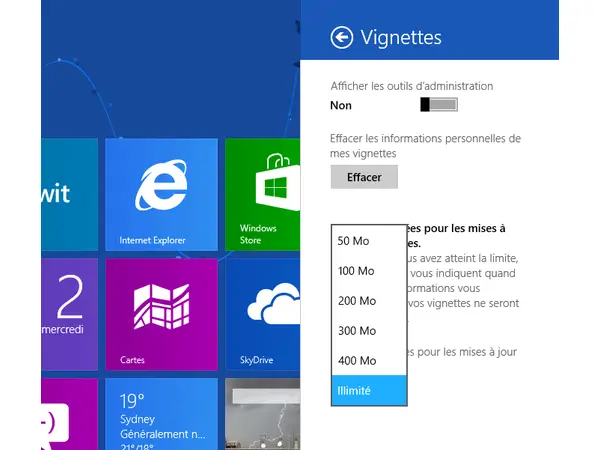The image size is (600, 450).
Task: Select 50 Mo from data limit list
Action: click(369, 241)
